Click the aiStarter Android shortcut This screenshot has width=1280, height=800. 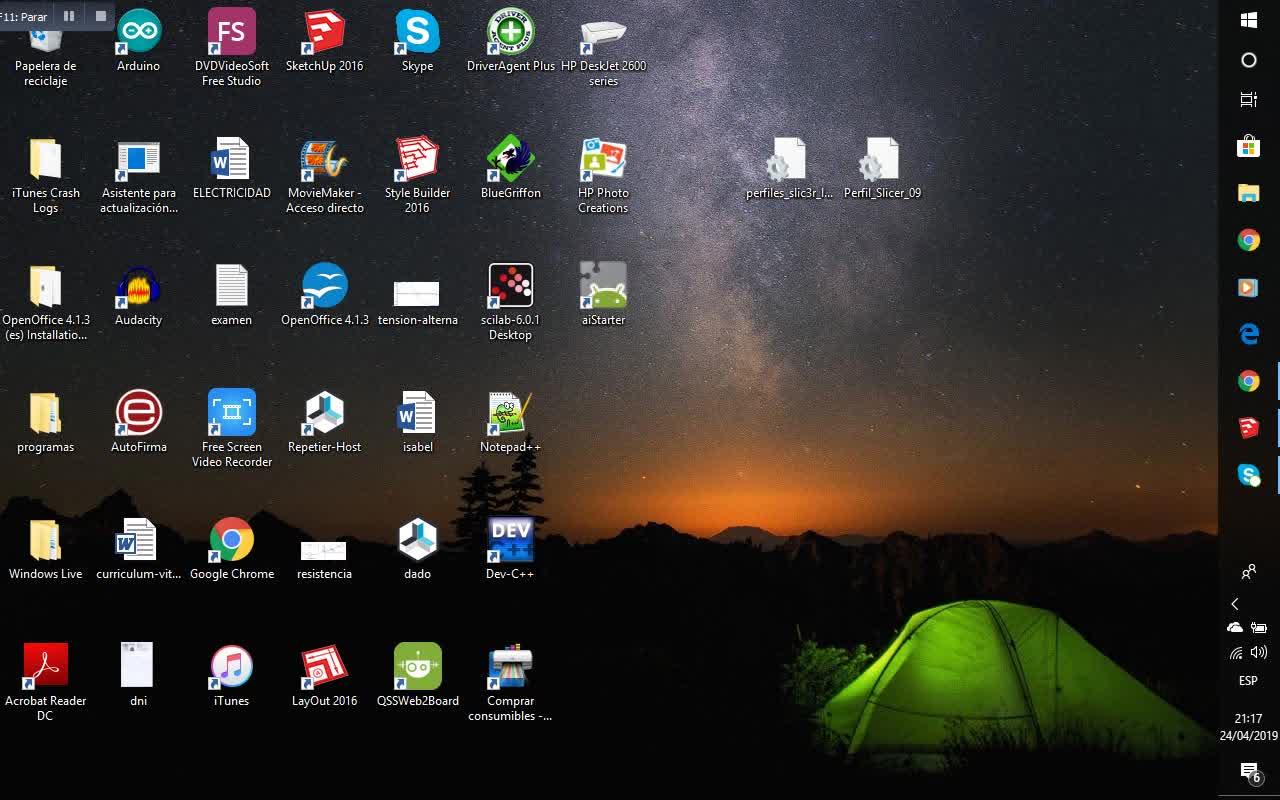(603, 295)
